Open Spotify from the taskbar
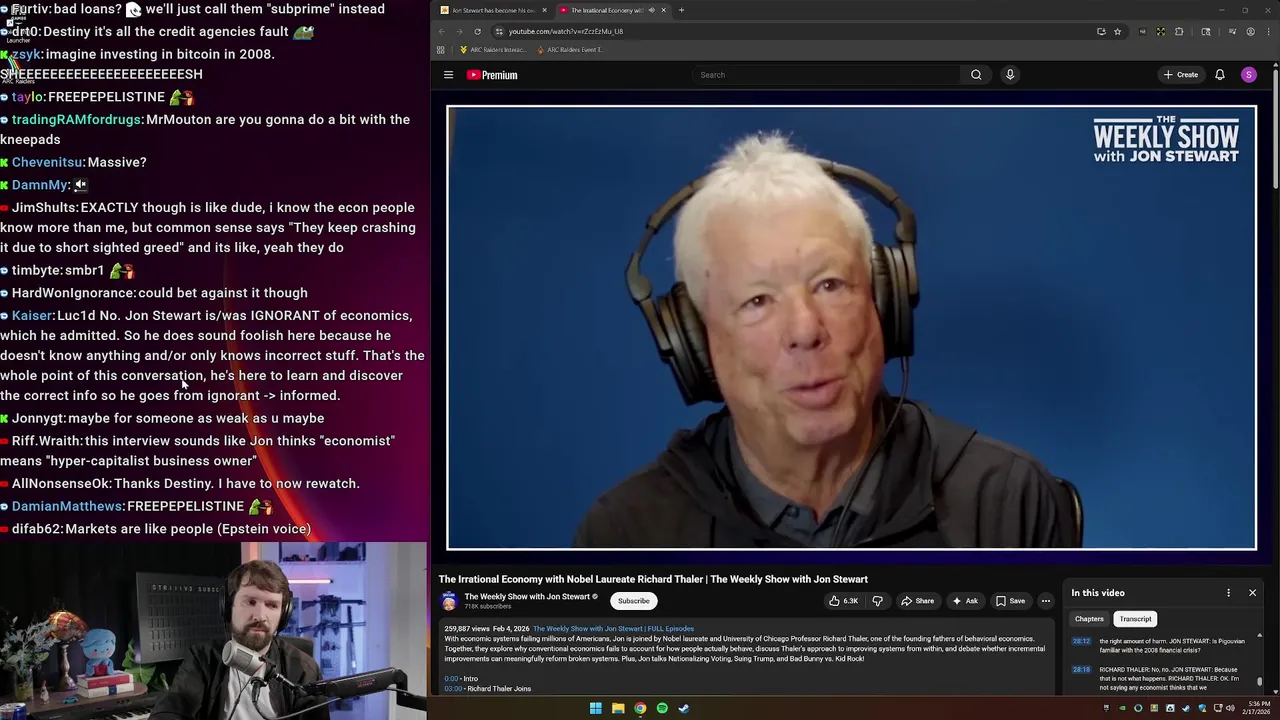The height and width of the screenshot is (720, 1280). tap(662, 708)
